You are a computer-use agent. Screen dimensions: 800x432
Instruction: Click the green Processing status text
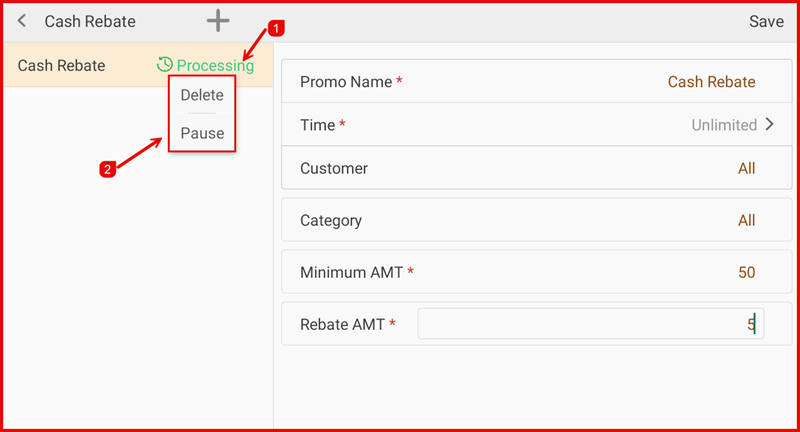click(x=215, y=66)
